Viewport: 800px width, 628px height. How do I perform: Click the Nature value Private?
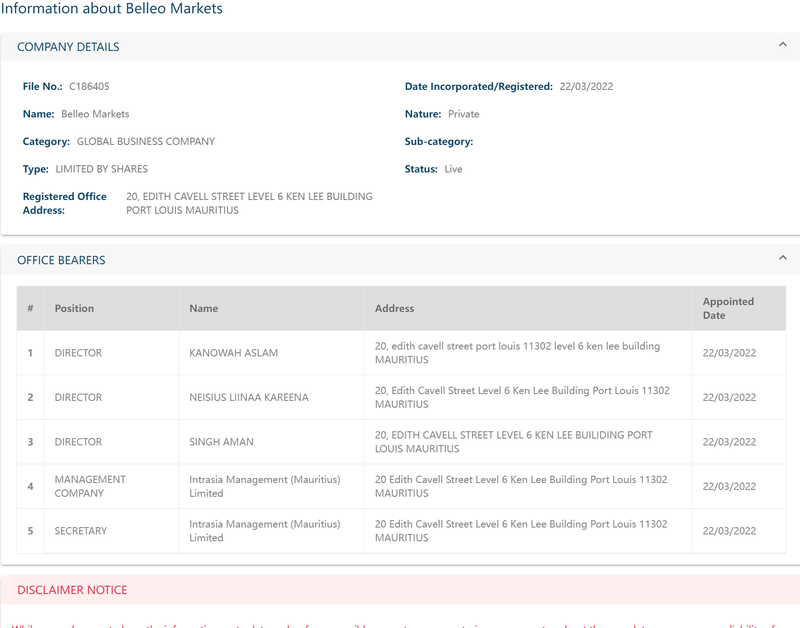[x=464, y=114]
